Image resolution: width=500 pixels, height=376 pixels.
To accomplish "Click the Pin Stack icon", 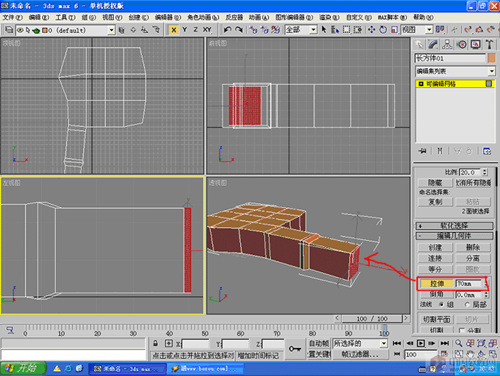I will point(423,151).
